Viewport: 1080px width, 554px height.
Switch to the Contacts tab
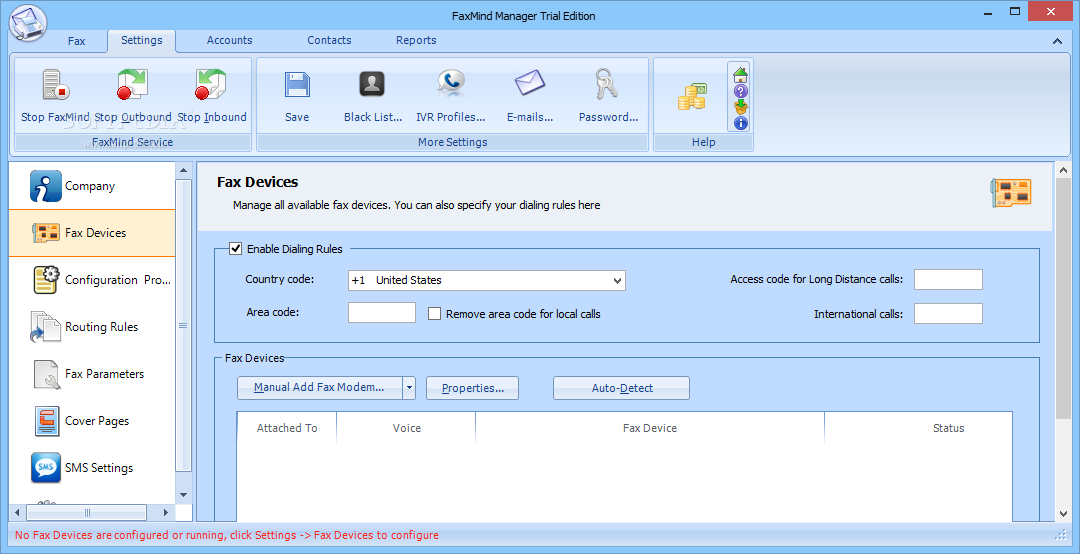329,40
